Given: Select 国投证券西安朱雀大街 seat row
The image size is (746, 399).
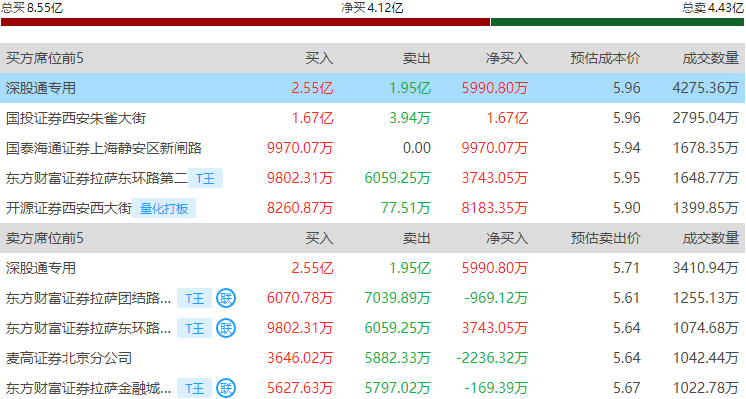Looking at the screenshot, I should (373, 118).
